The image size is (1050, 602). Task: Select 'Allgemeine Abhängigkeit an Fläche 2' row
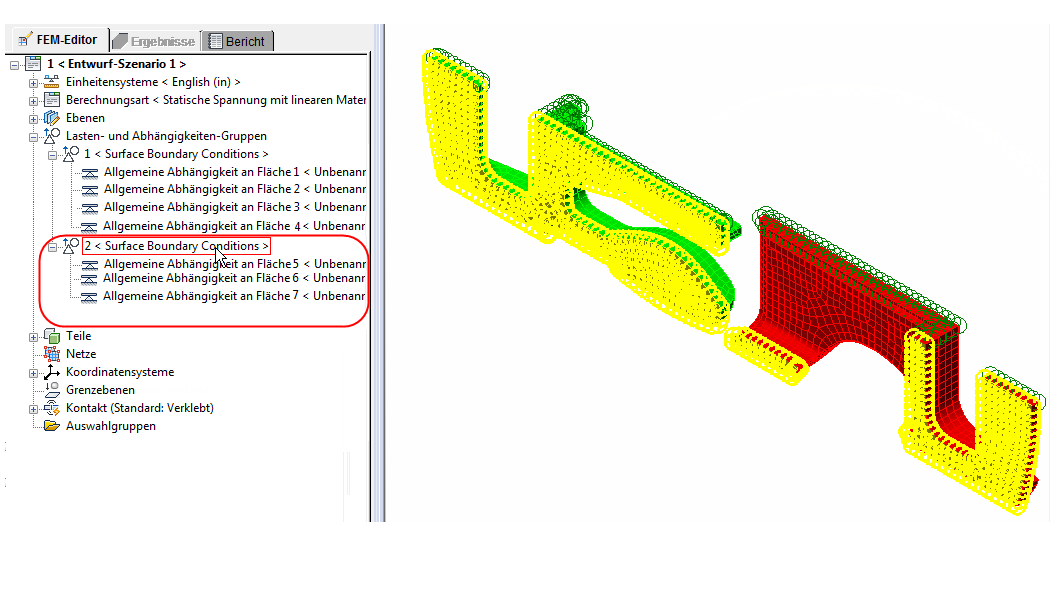[234, 190]
